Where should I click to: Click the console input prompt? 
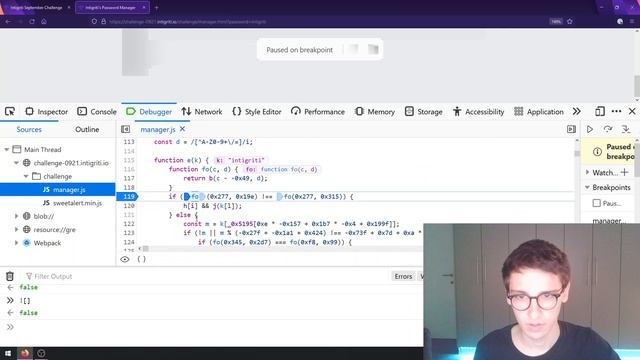(216, 327)
